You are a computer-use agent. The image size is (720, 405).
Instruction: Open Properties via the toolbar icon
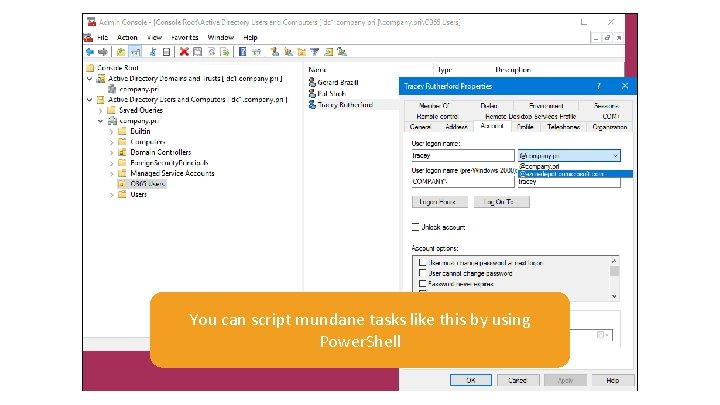pyautogui.click(x=197, y=52)
